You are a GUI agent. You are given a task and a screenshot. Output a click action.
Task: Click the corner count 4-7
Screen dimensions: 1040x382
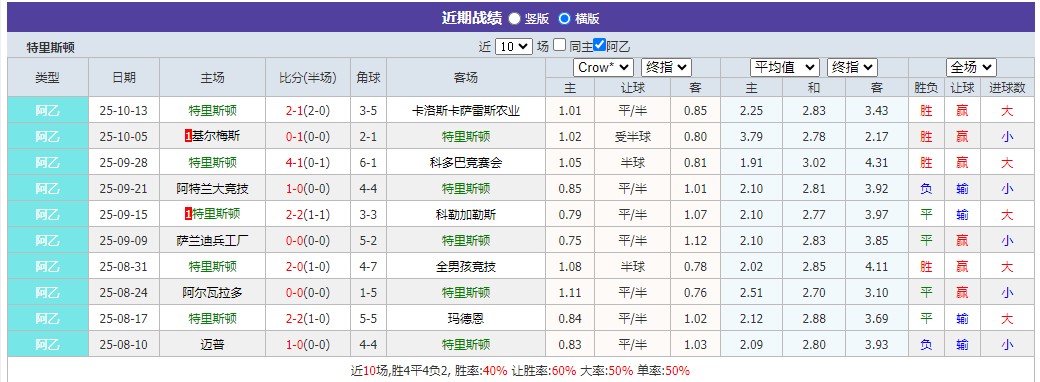pyautogui.click(x=368, y=267)
